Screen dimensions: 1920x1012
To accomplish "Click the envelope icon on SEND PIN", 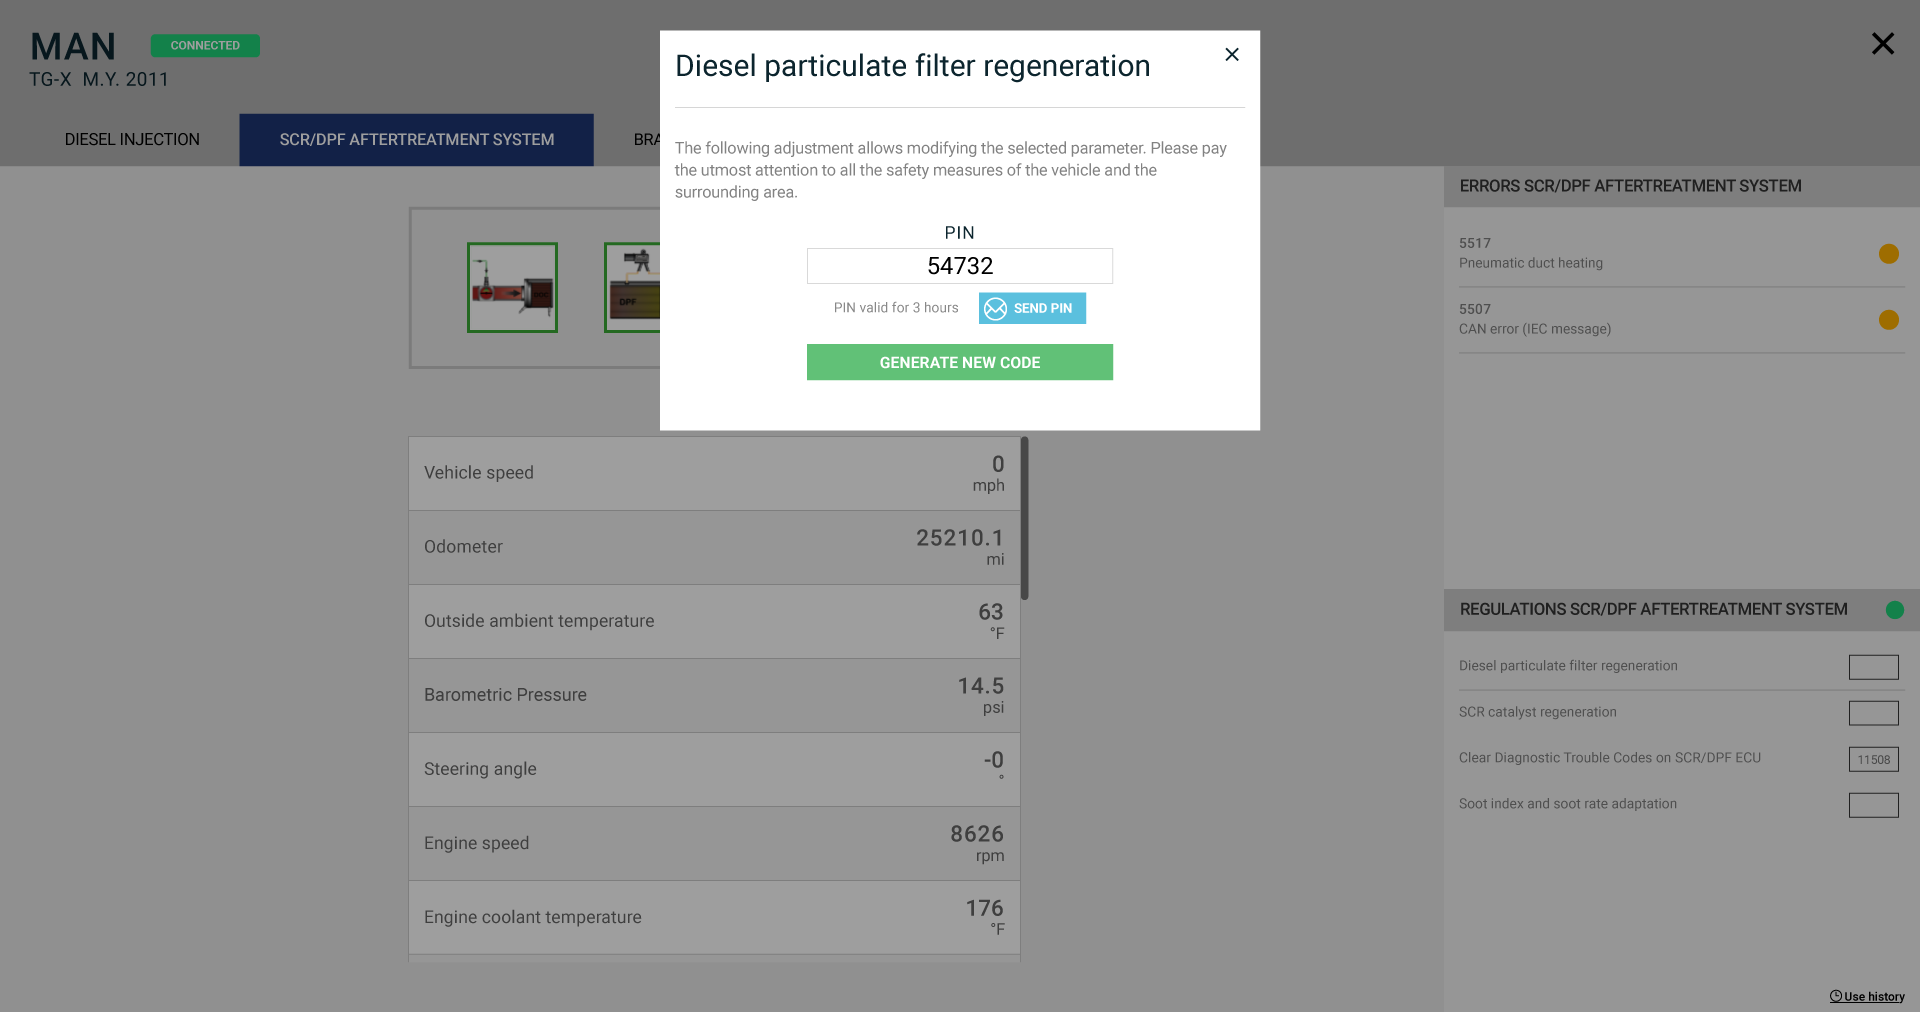I will 996,308.
